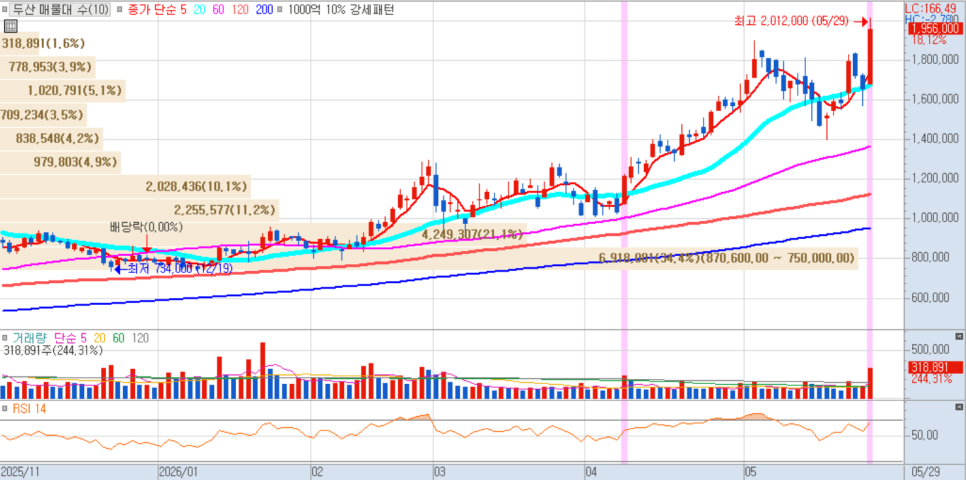Image resolution: width=966 pixels, height=480 pixels.
Task: Click the 2,028,436(10.1%) volume profile bar
Action: pyautogui.click(x=126, y=185)
